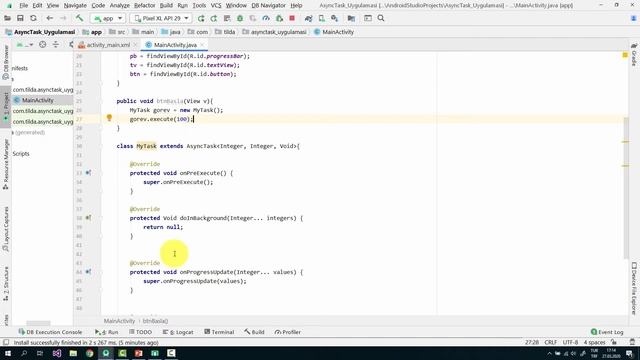Click the override gutter marker beside doInBackground
Image resolution: width=640 pixels, height=360 pixels.
[88, 218]
